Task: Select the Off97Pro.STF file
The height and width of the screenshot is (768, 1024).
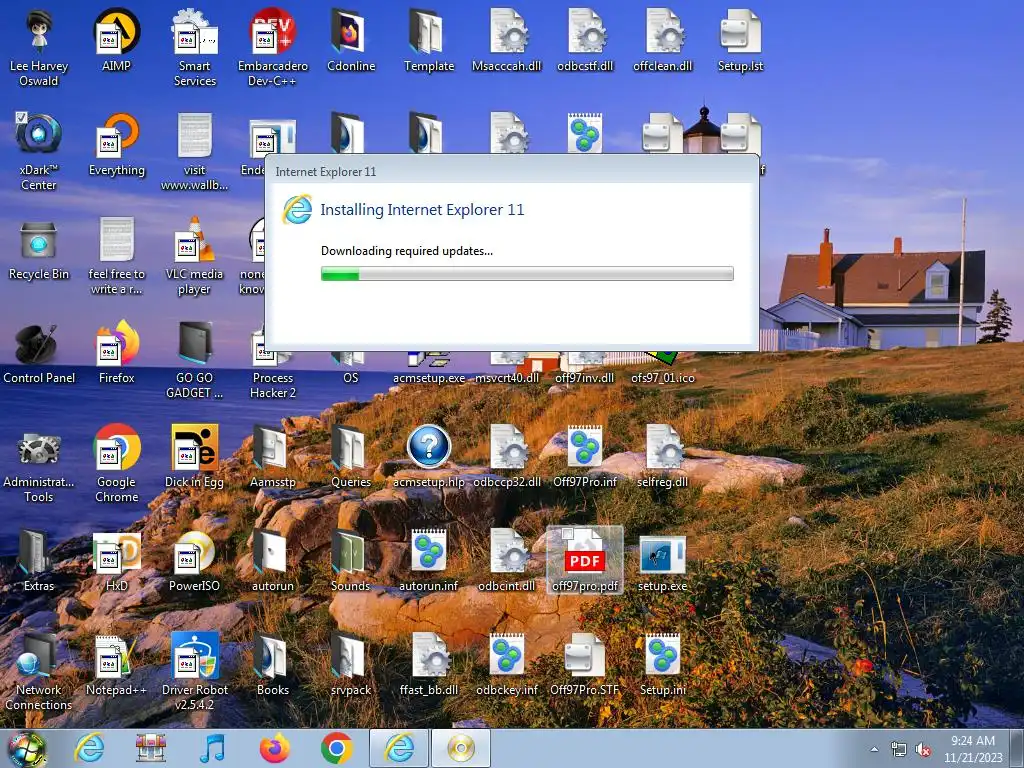Action: 584,665
